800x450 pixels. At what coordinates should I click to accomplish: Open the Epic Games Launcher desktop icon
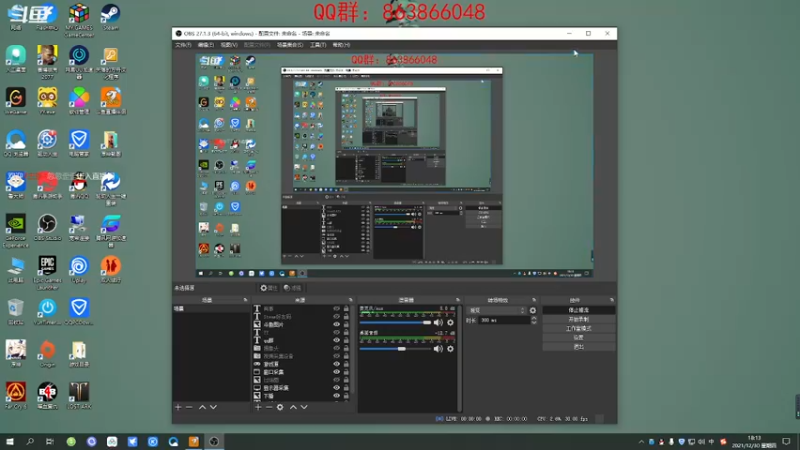pyautogui.click(x=47, y=273)
